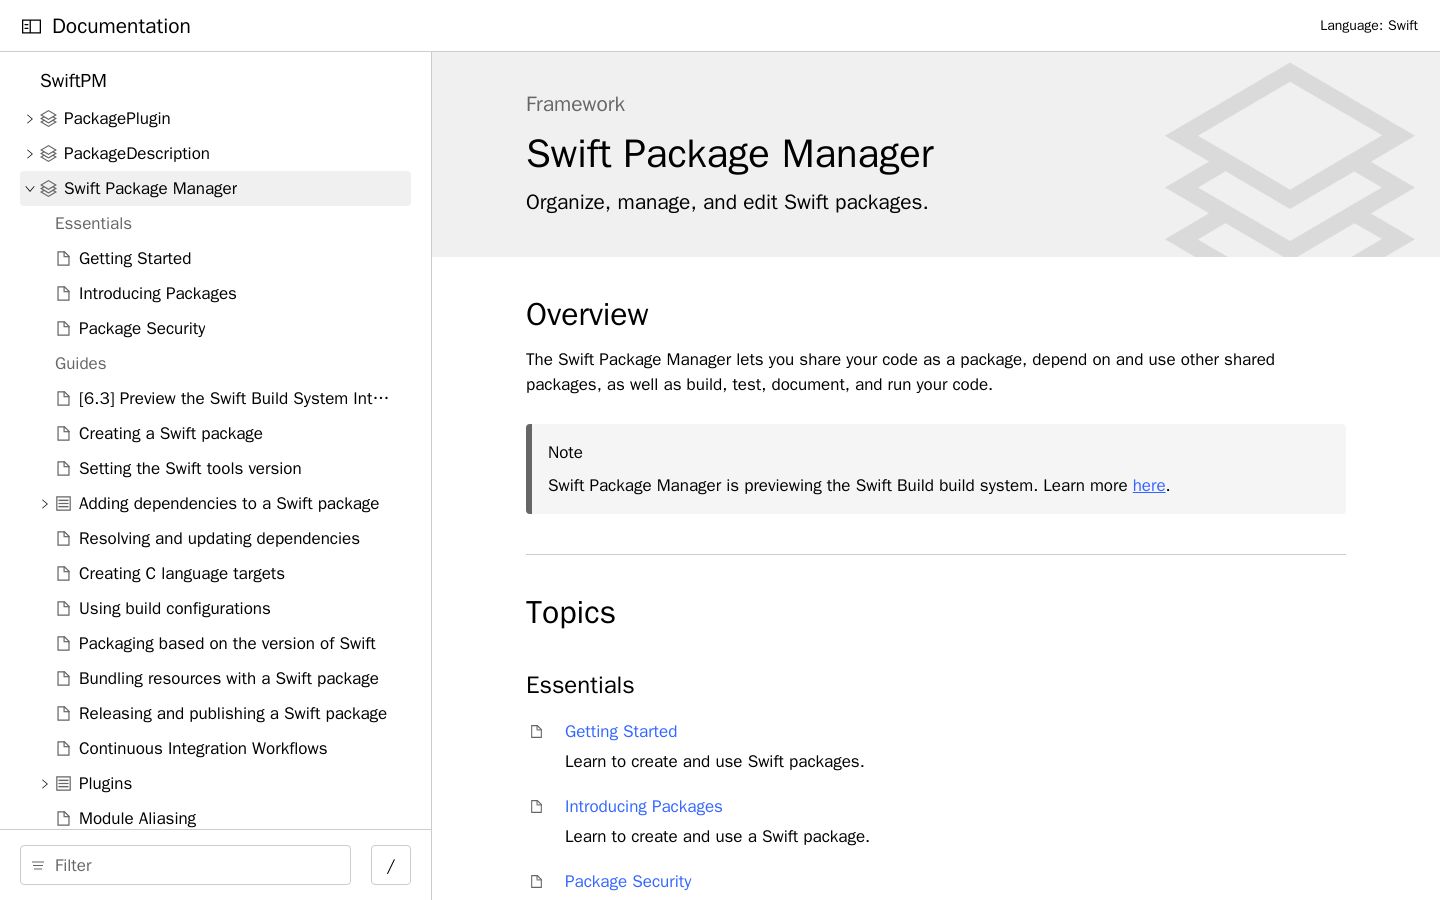Expand Adding dependencies to a Swift package
Screen dimensions: 1440x900
point(45,504)
